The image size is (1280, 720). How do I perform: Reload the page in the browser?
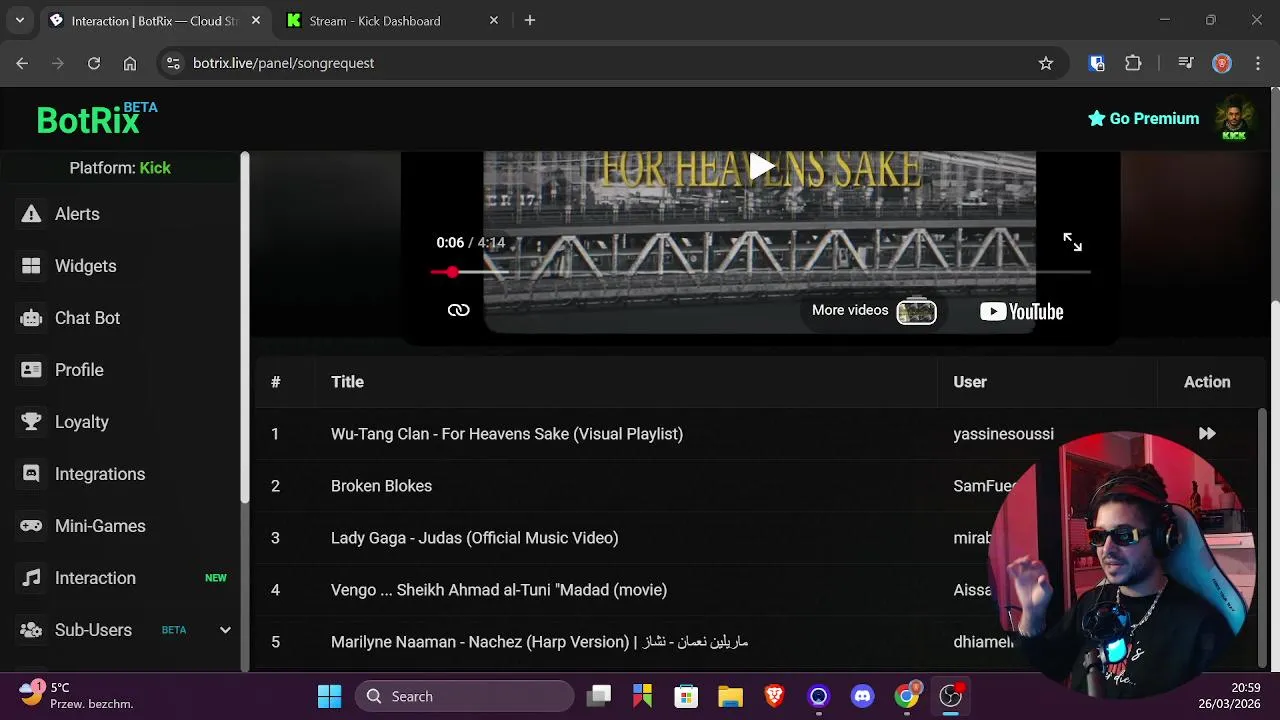coord(94,63)
